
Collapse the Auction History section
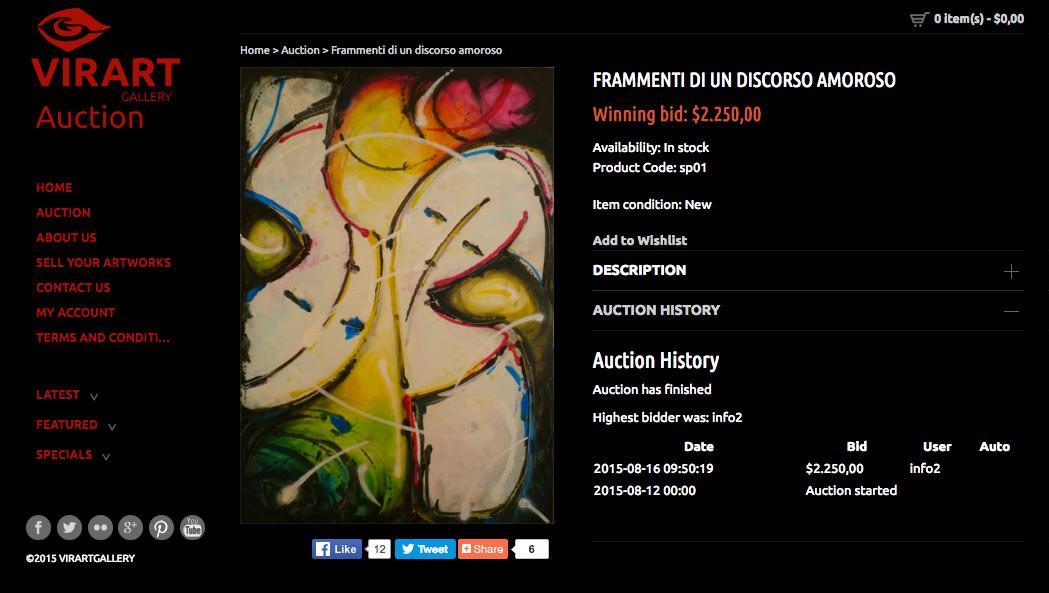1012,311
